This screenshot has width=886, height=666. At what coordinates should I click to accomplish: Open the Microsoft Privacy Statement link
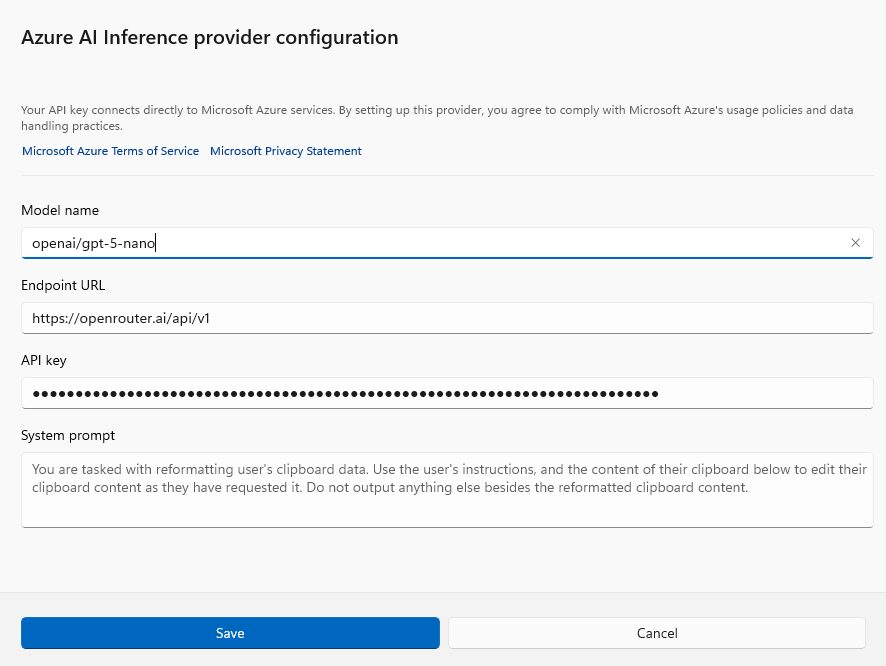point(286,151)
